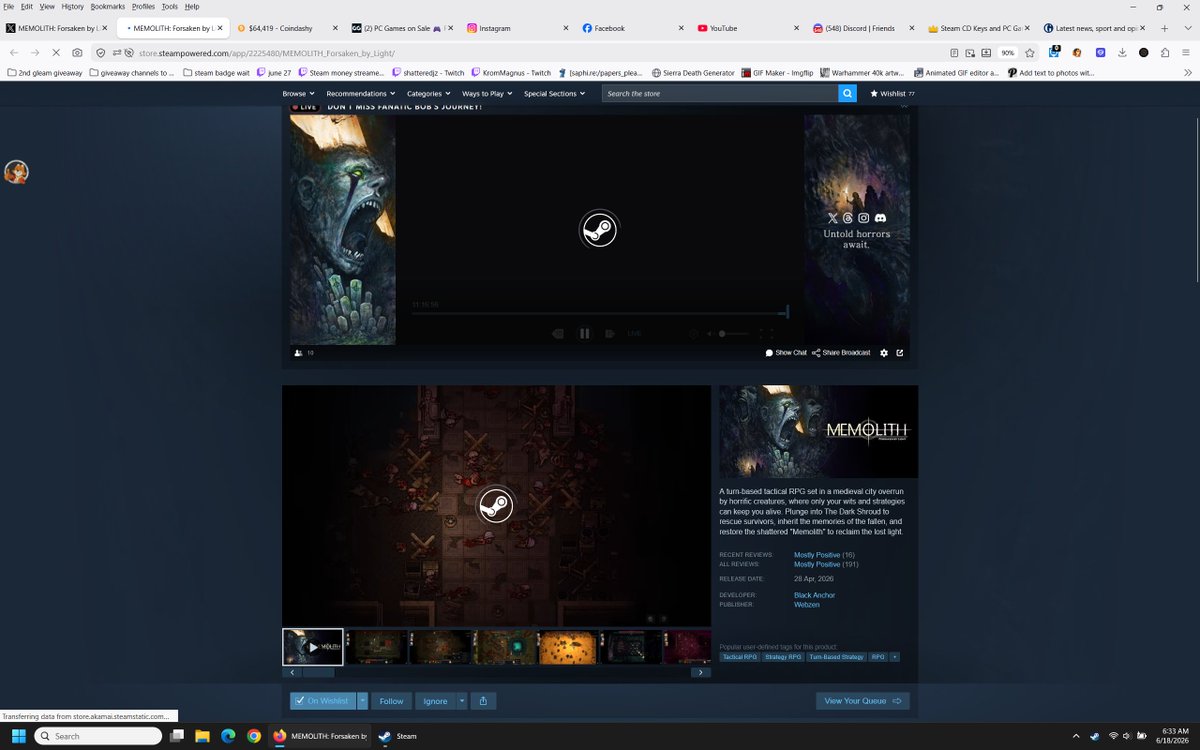
Task: Open the On Wishlist dropdown arrow
Action: pyautogui.click(x=363, y=701)
